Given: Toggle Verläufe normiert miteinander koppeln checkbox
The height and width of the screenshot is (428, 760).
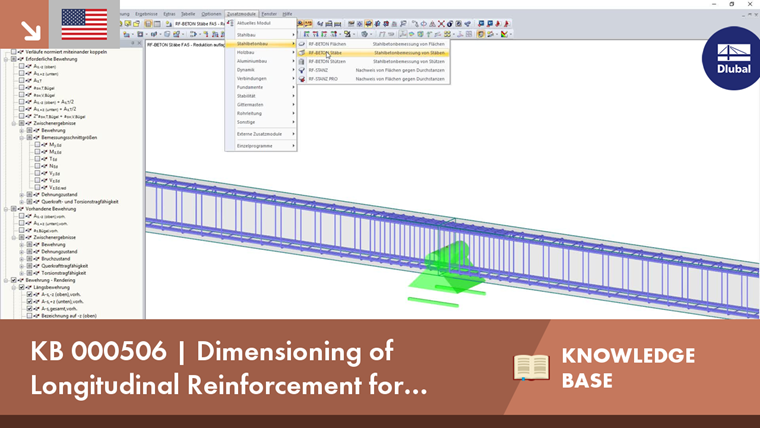Looking at the screenshot, I should pyautogui.click(x=14, y=52).
